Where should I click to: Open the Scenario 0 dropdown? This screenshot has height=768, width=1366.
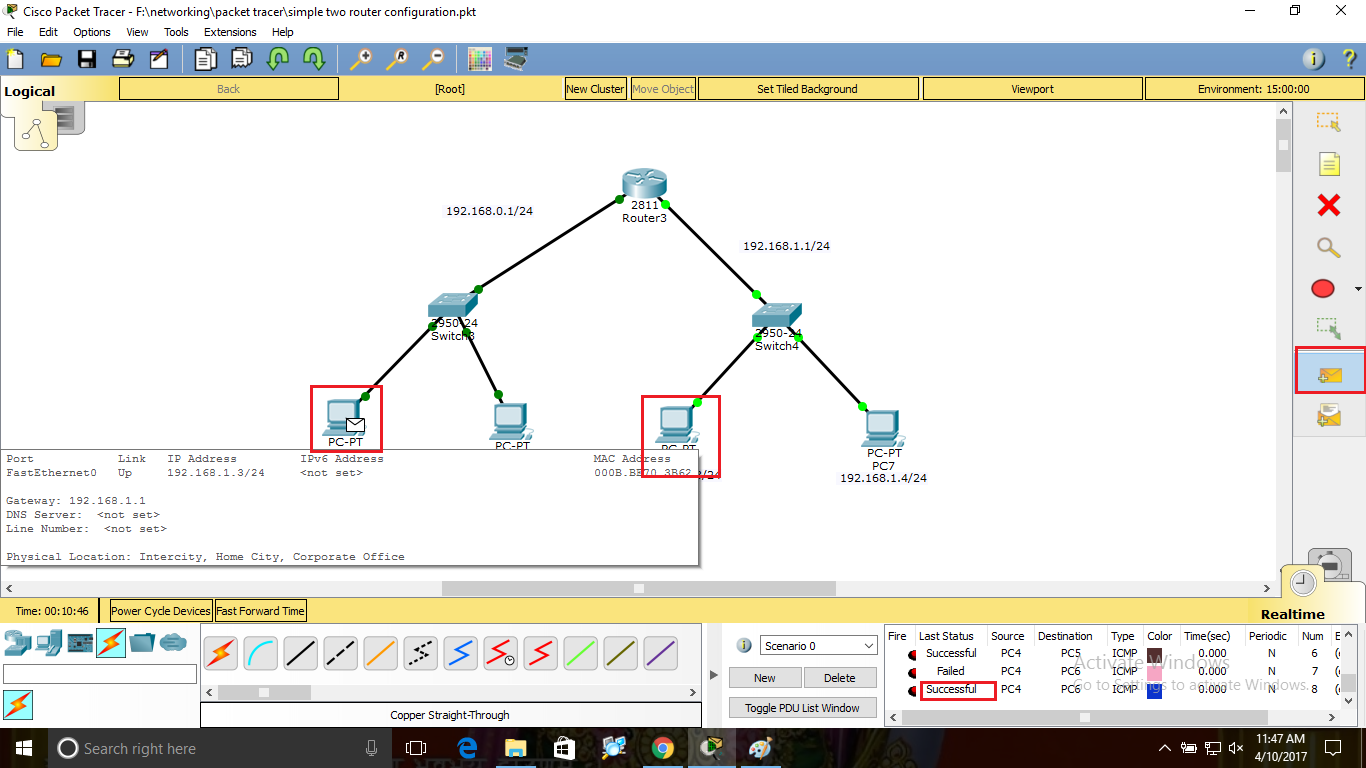click(x=818, y=645)
